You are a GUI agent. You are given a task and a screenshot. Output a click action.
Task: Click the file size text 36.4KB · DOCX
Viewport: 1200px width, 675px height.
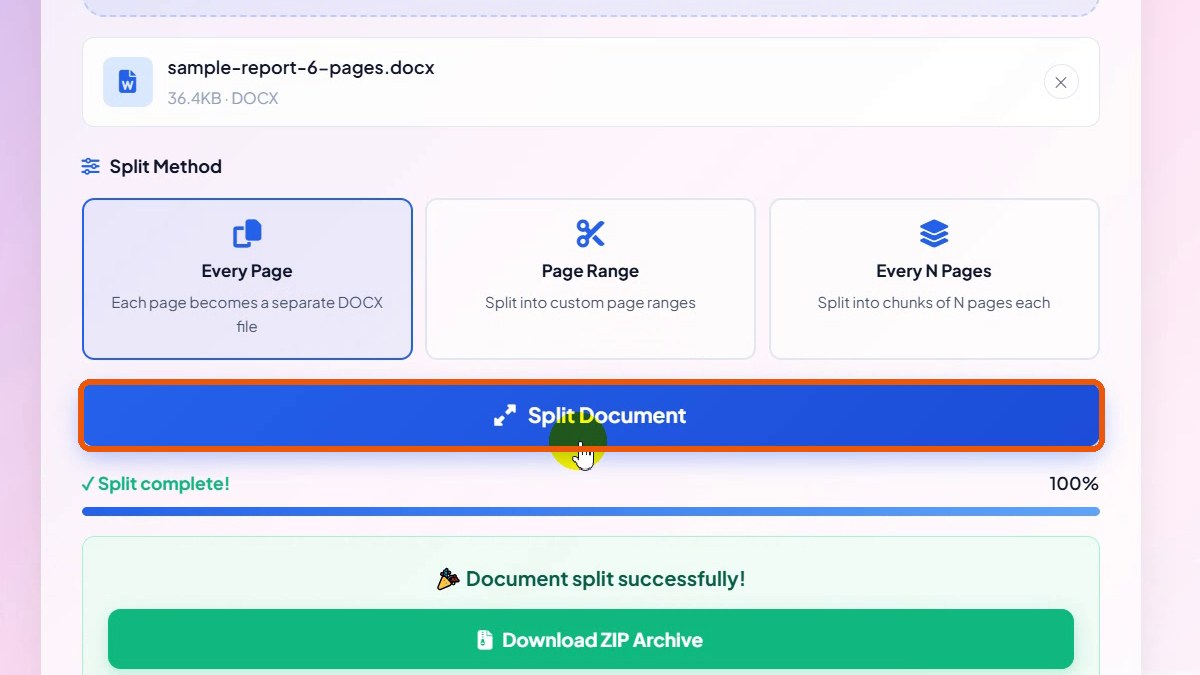223,98
